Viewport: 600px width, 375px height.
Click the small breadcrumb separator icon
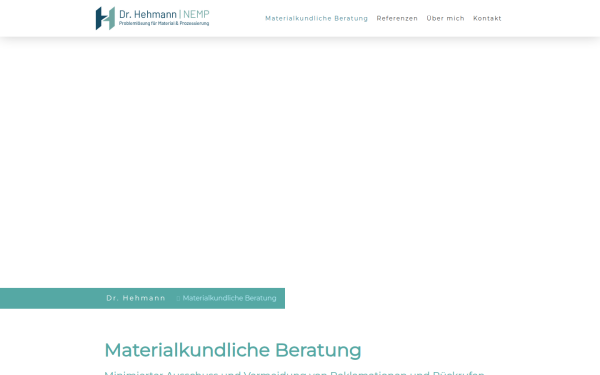click(x=178, y=298)
